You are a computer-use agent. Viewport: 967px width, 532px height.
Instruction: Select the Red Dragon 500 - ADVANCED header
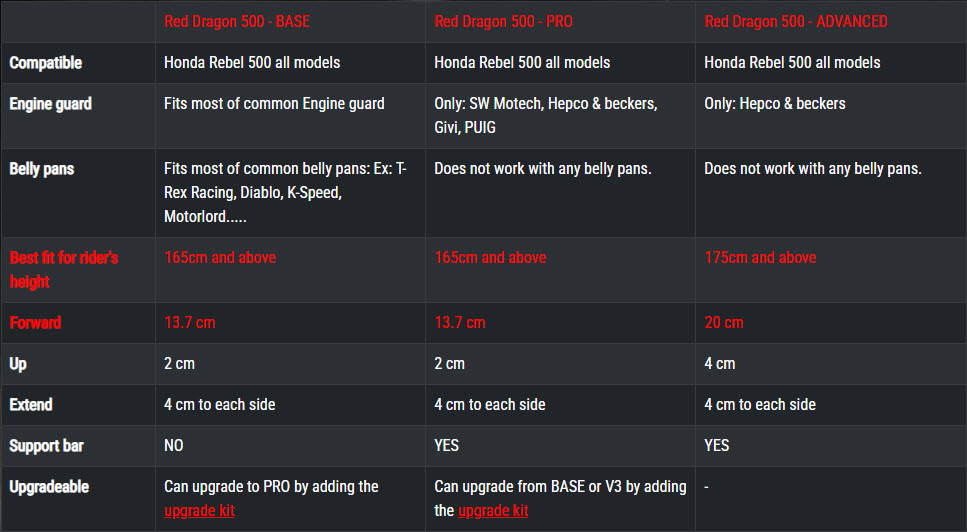click(796, 22)
